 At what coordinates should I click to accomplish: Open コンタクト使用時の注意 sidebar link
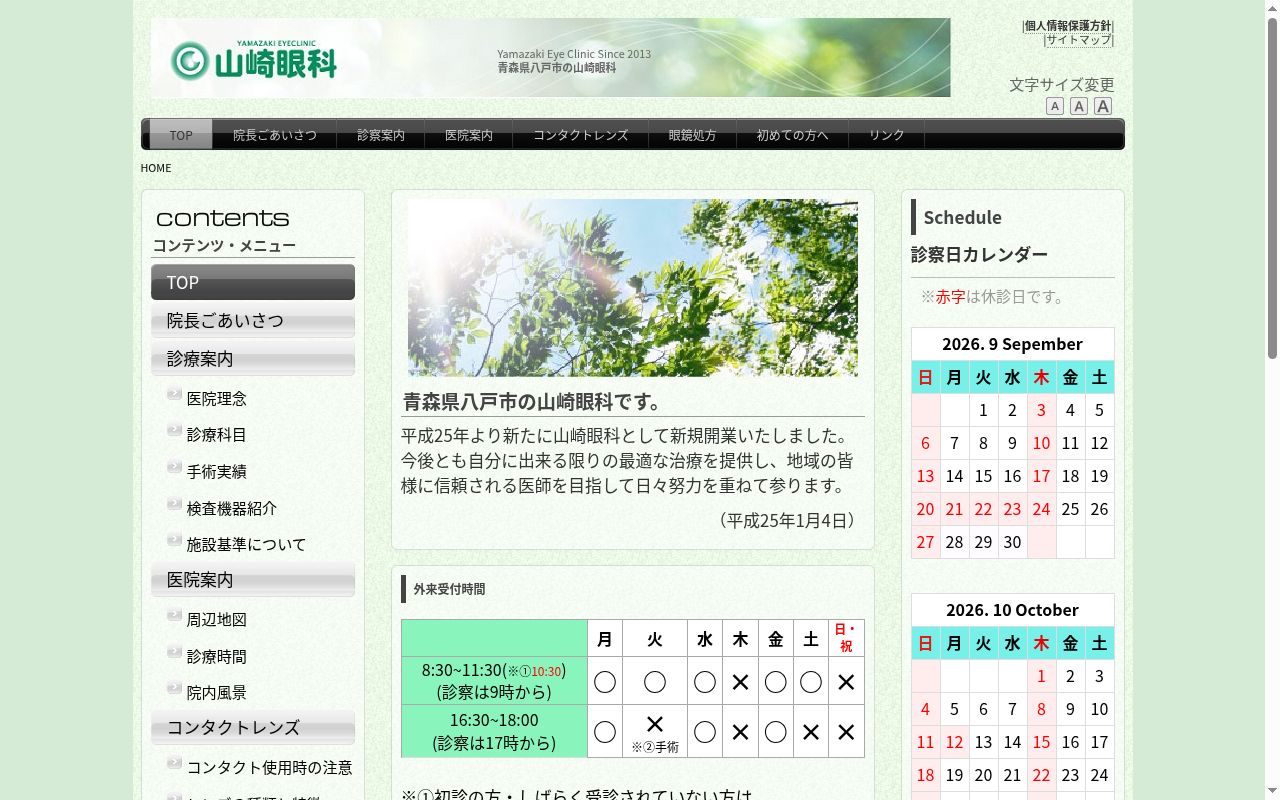[x=270, y=767]
